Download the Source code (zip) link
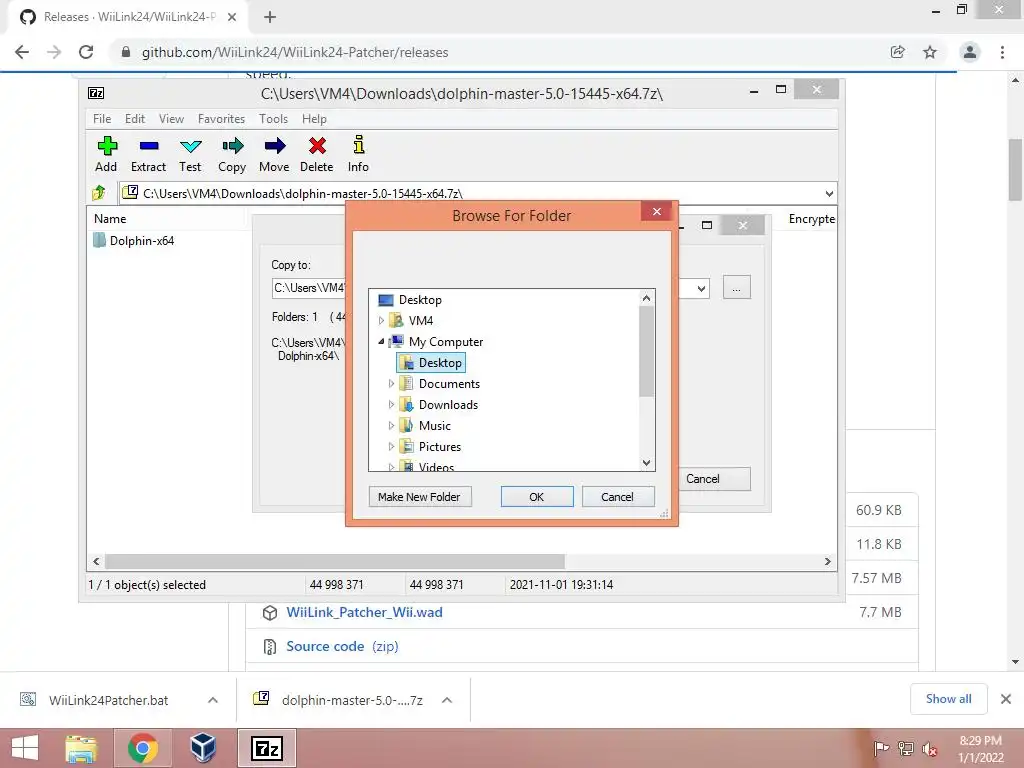The width and height of the screenshot is (1024, 768). (x=342, y=647)
